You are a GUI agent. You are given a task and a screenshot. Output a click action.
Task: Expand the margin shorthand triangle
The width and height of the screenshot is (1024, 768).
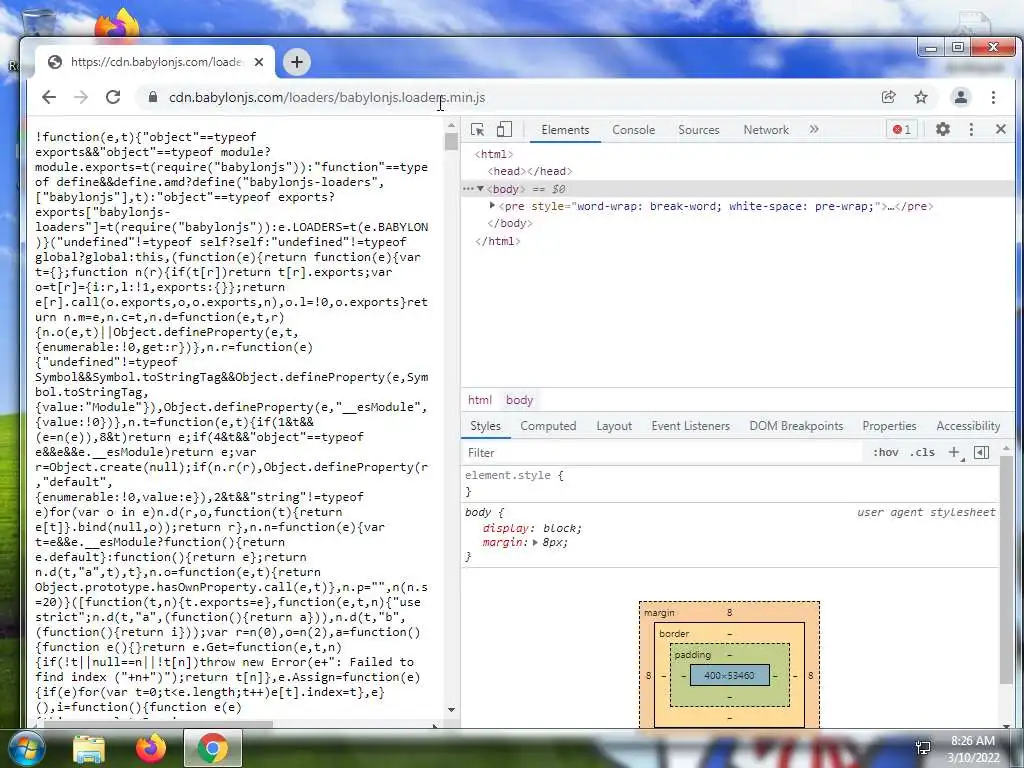535,543
